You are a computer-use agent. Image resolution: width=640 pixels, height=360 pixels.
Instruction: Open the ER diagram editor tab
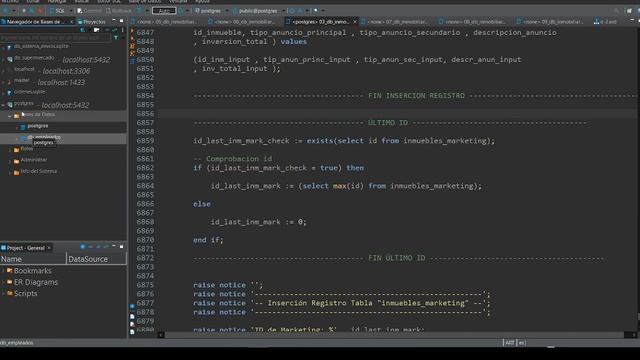[605, 22]
